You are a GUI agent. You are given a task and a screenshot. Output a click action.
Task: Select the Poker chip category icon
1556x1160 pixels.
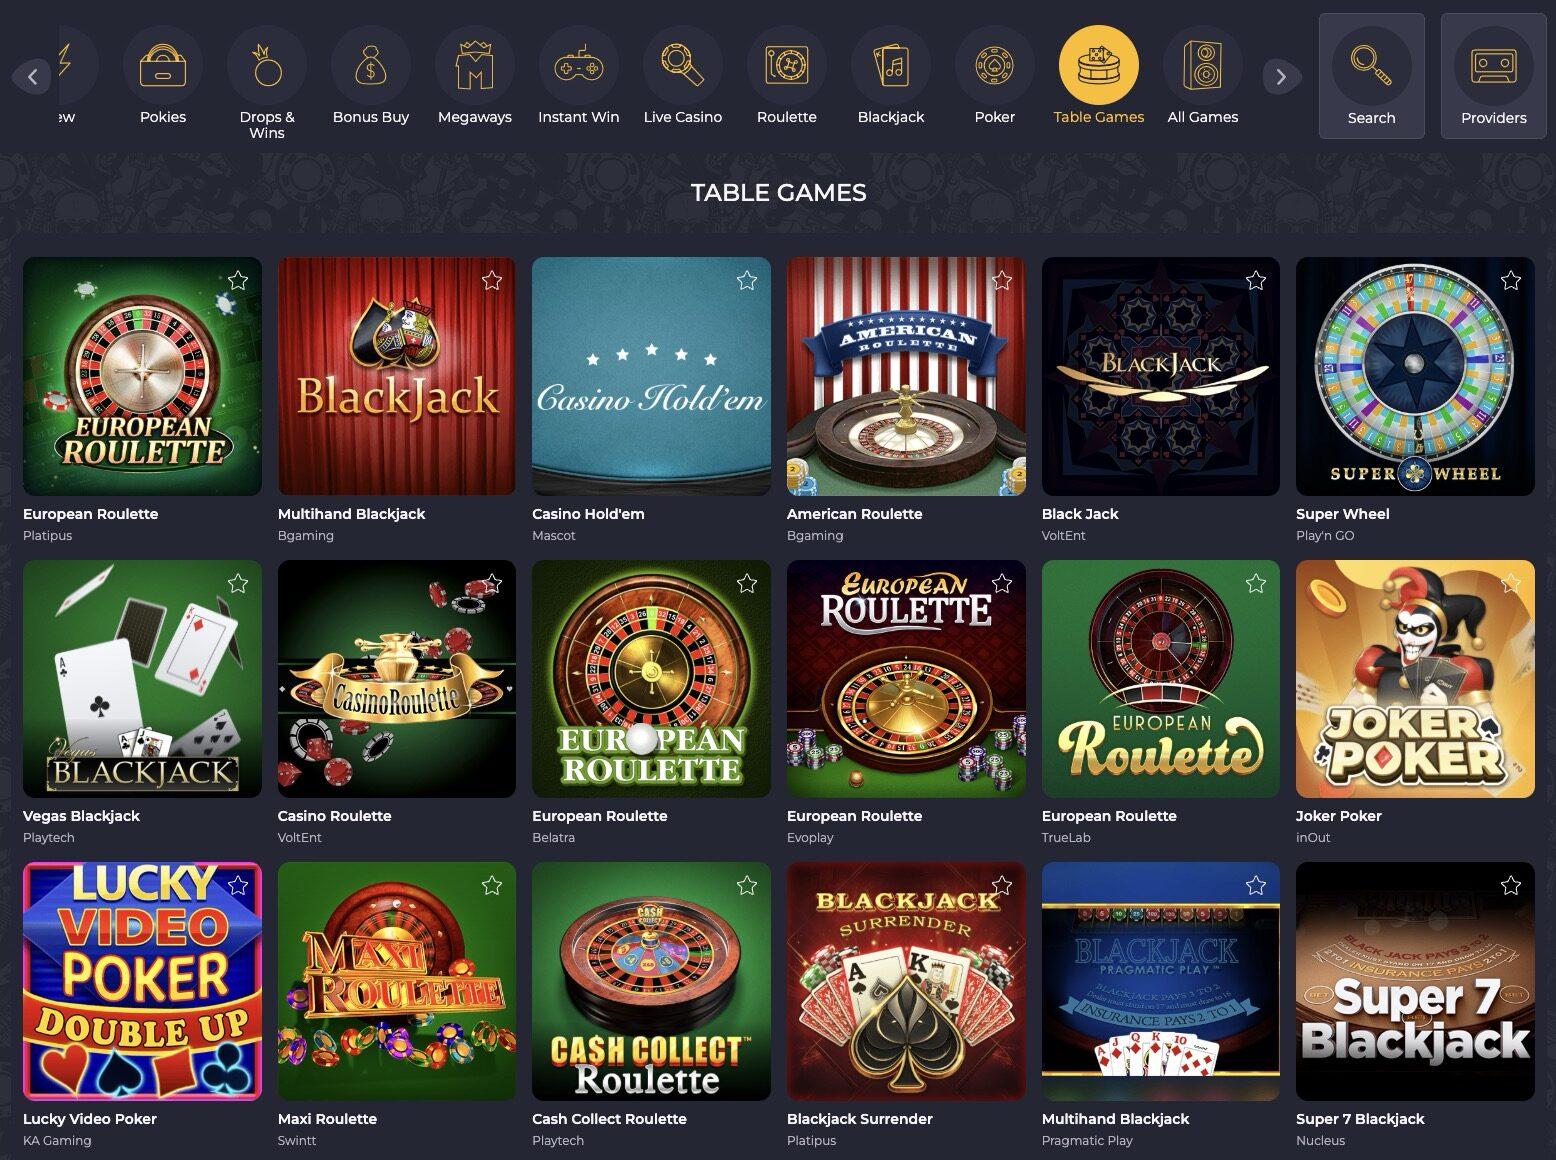[x=994, y=66]
